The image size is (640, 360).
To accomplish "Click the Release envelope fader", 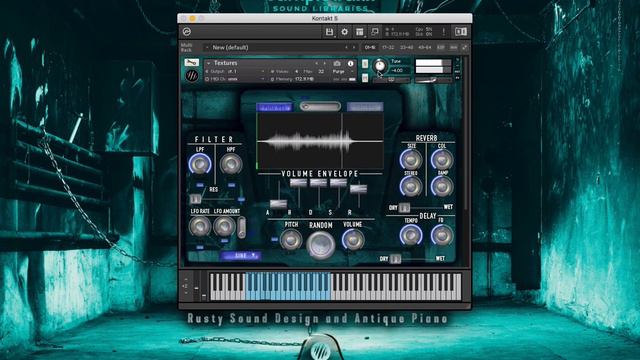I will click(358, 189).
